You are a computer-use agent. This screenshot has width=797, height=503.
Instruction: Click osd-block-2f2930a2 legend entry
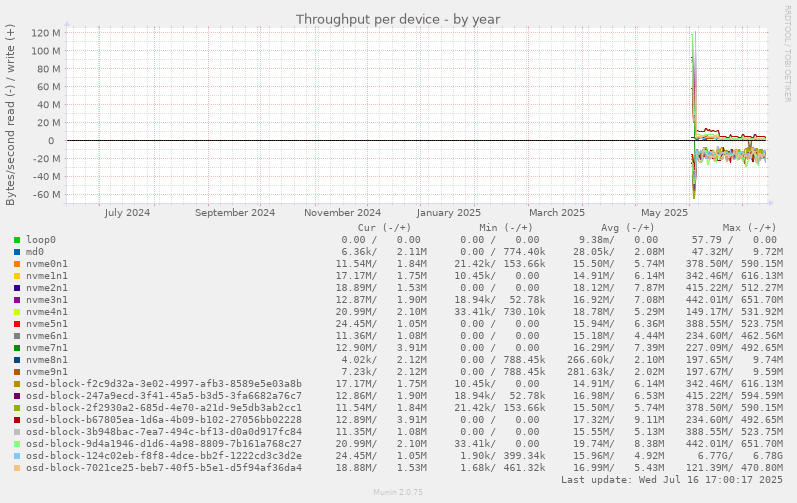coord(164,407)
